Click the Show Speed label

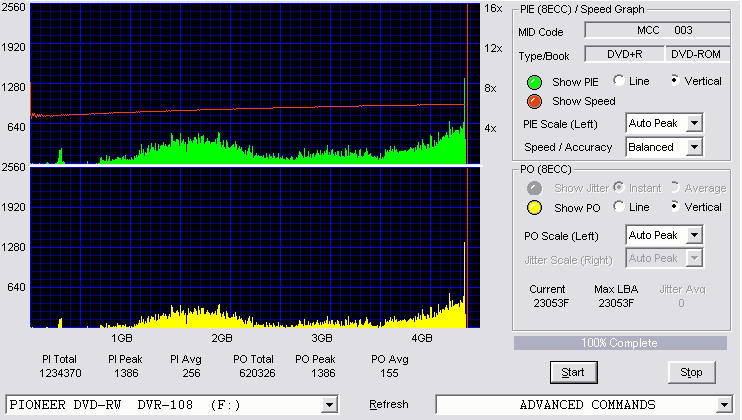583,101
